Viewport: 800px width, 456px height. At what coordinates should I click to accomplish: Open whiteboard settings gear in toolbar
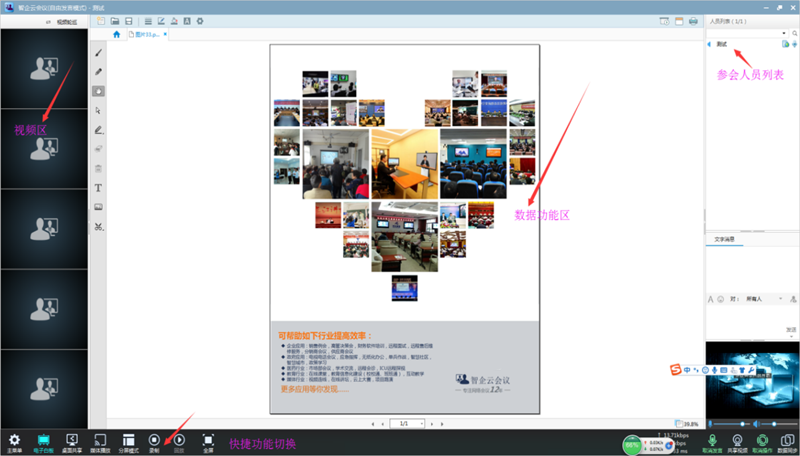[200, 21]
